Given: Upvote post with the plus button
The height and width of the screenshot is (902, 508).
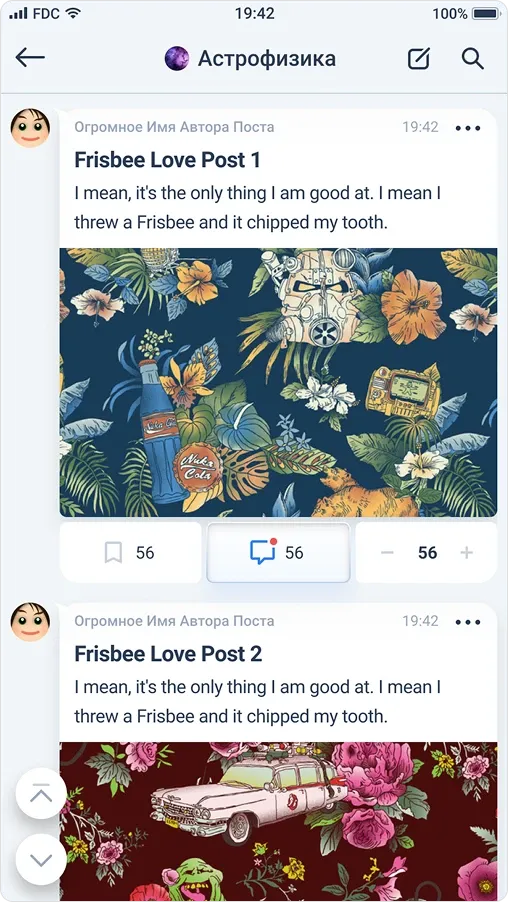Looking at the screenshot, I should tap(467, 553).
